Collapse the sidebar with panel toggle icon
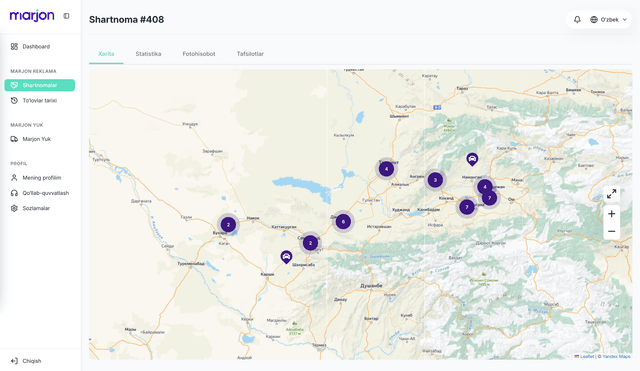 click(66, 16)
